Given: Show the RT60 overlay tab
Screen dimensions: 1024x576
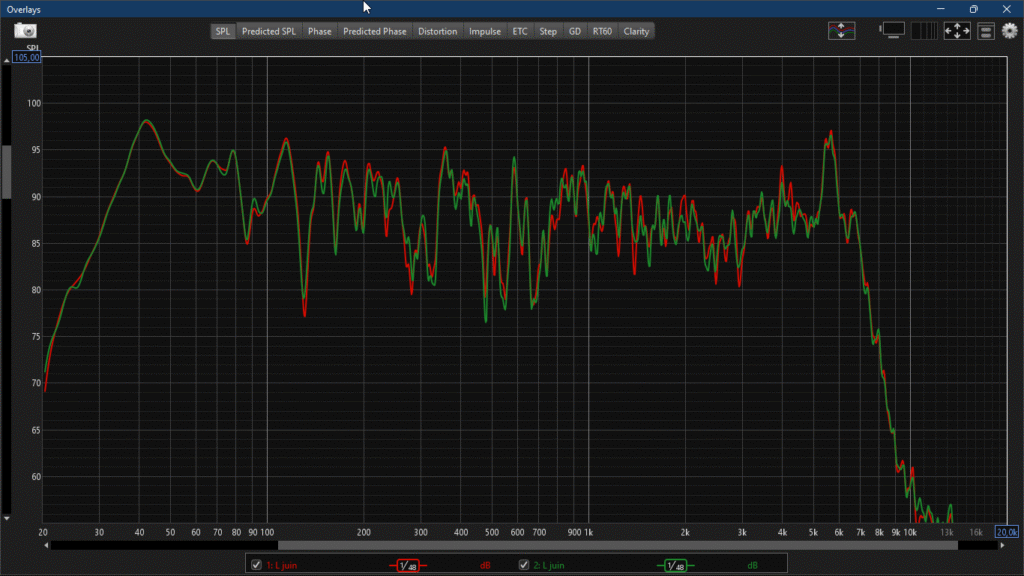Looking at the screenshot, I should pos(602,31).
